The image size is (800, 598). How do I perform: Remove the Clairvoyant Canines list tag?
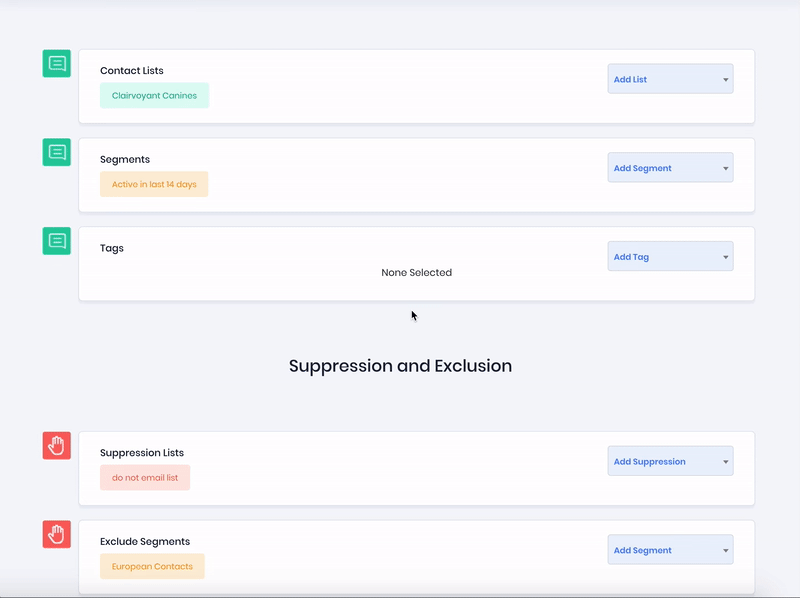(x=154, y=95)
